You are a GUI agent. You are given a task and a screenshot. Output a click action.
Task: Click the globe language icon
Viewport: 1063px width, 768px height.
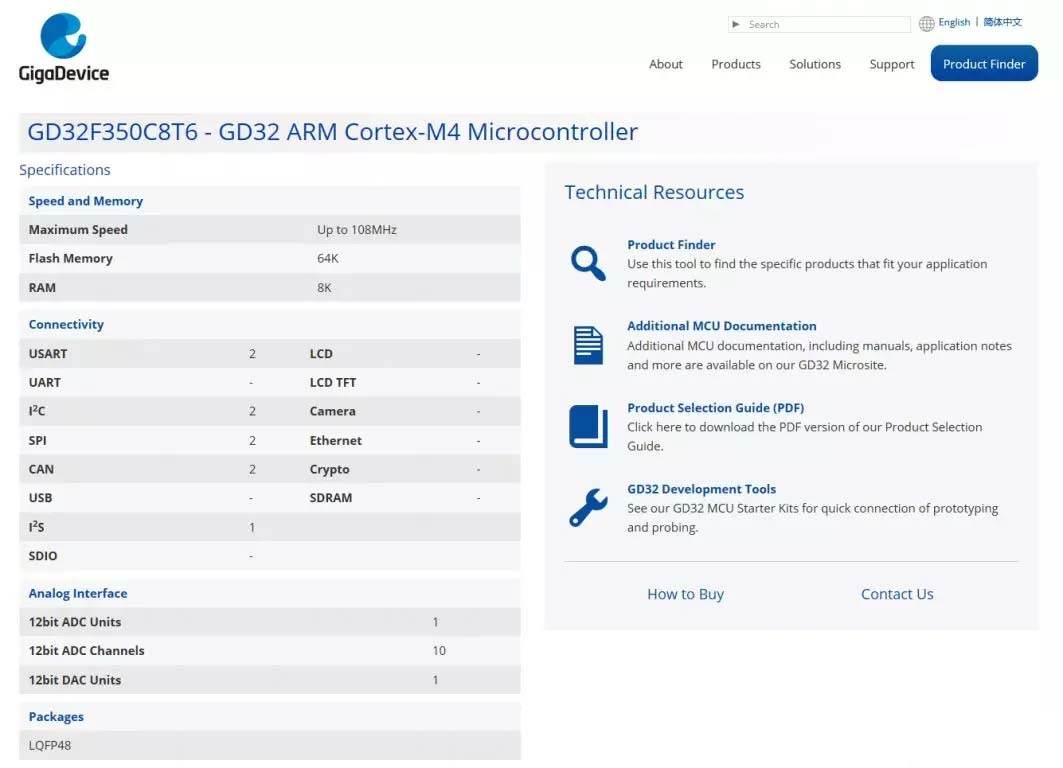926,24
